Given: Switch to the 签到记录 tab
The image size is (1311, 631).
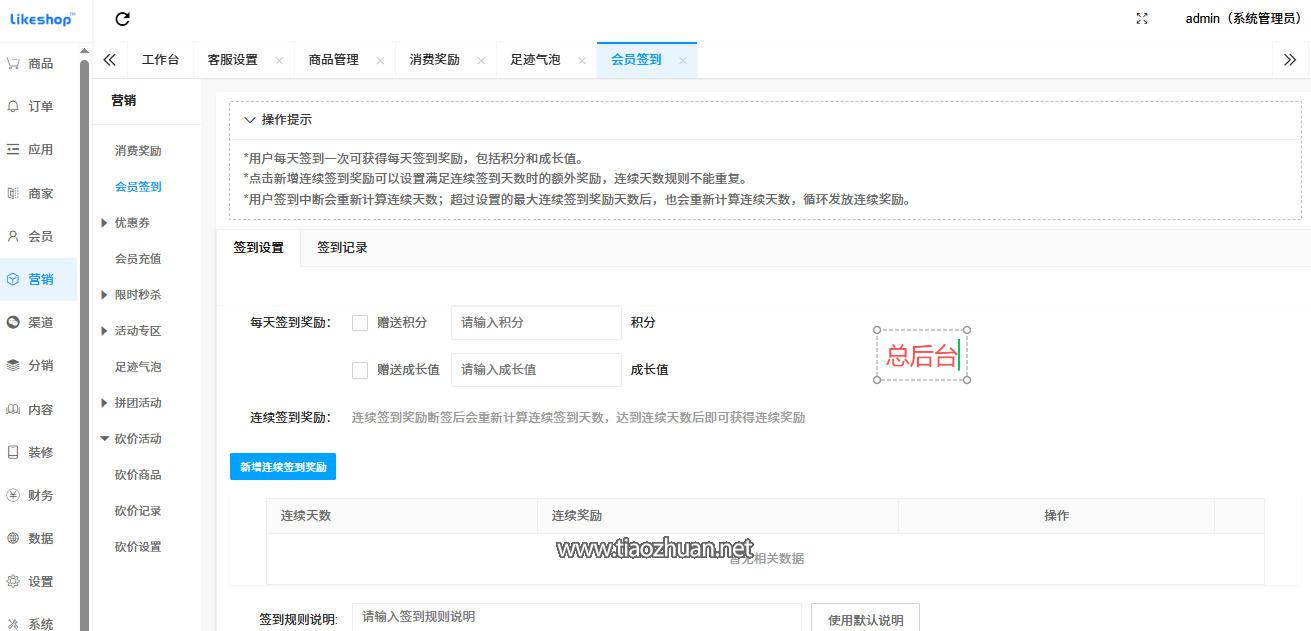Looking at the screenshot, I should click(342, 247).
